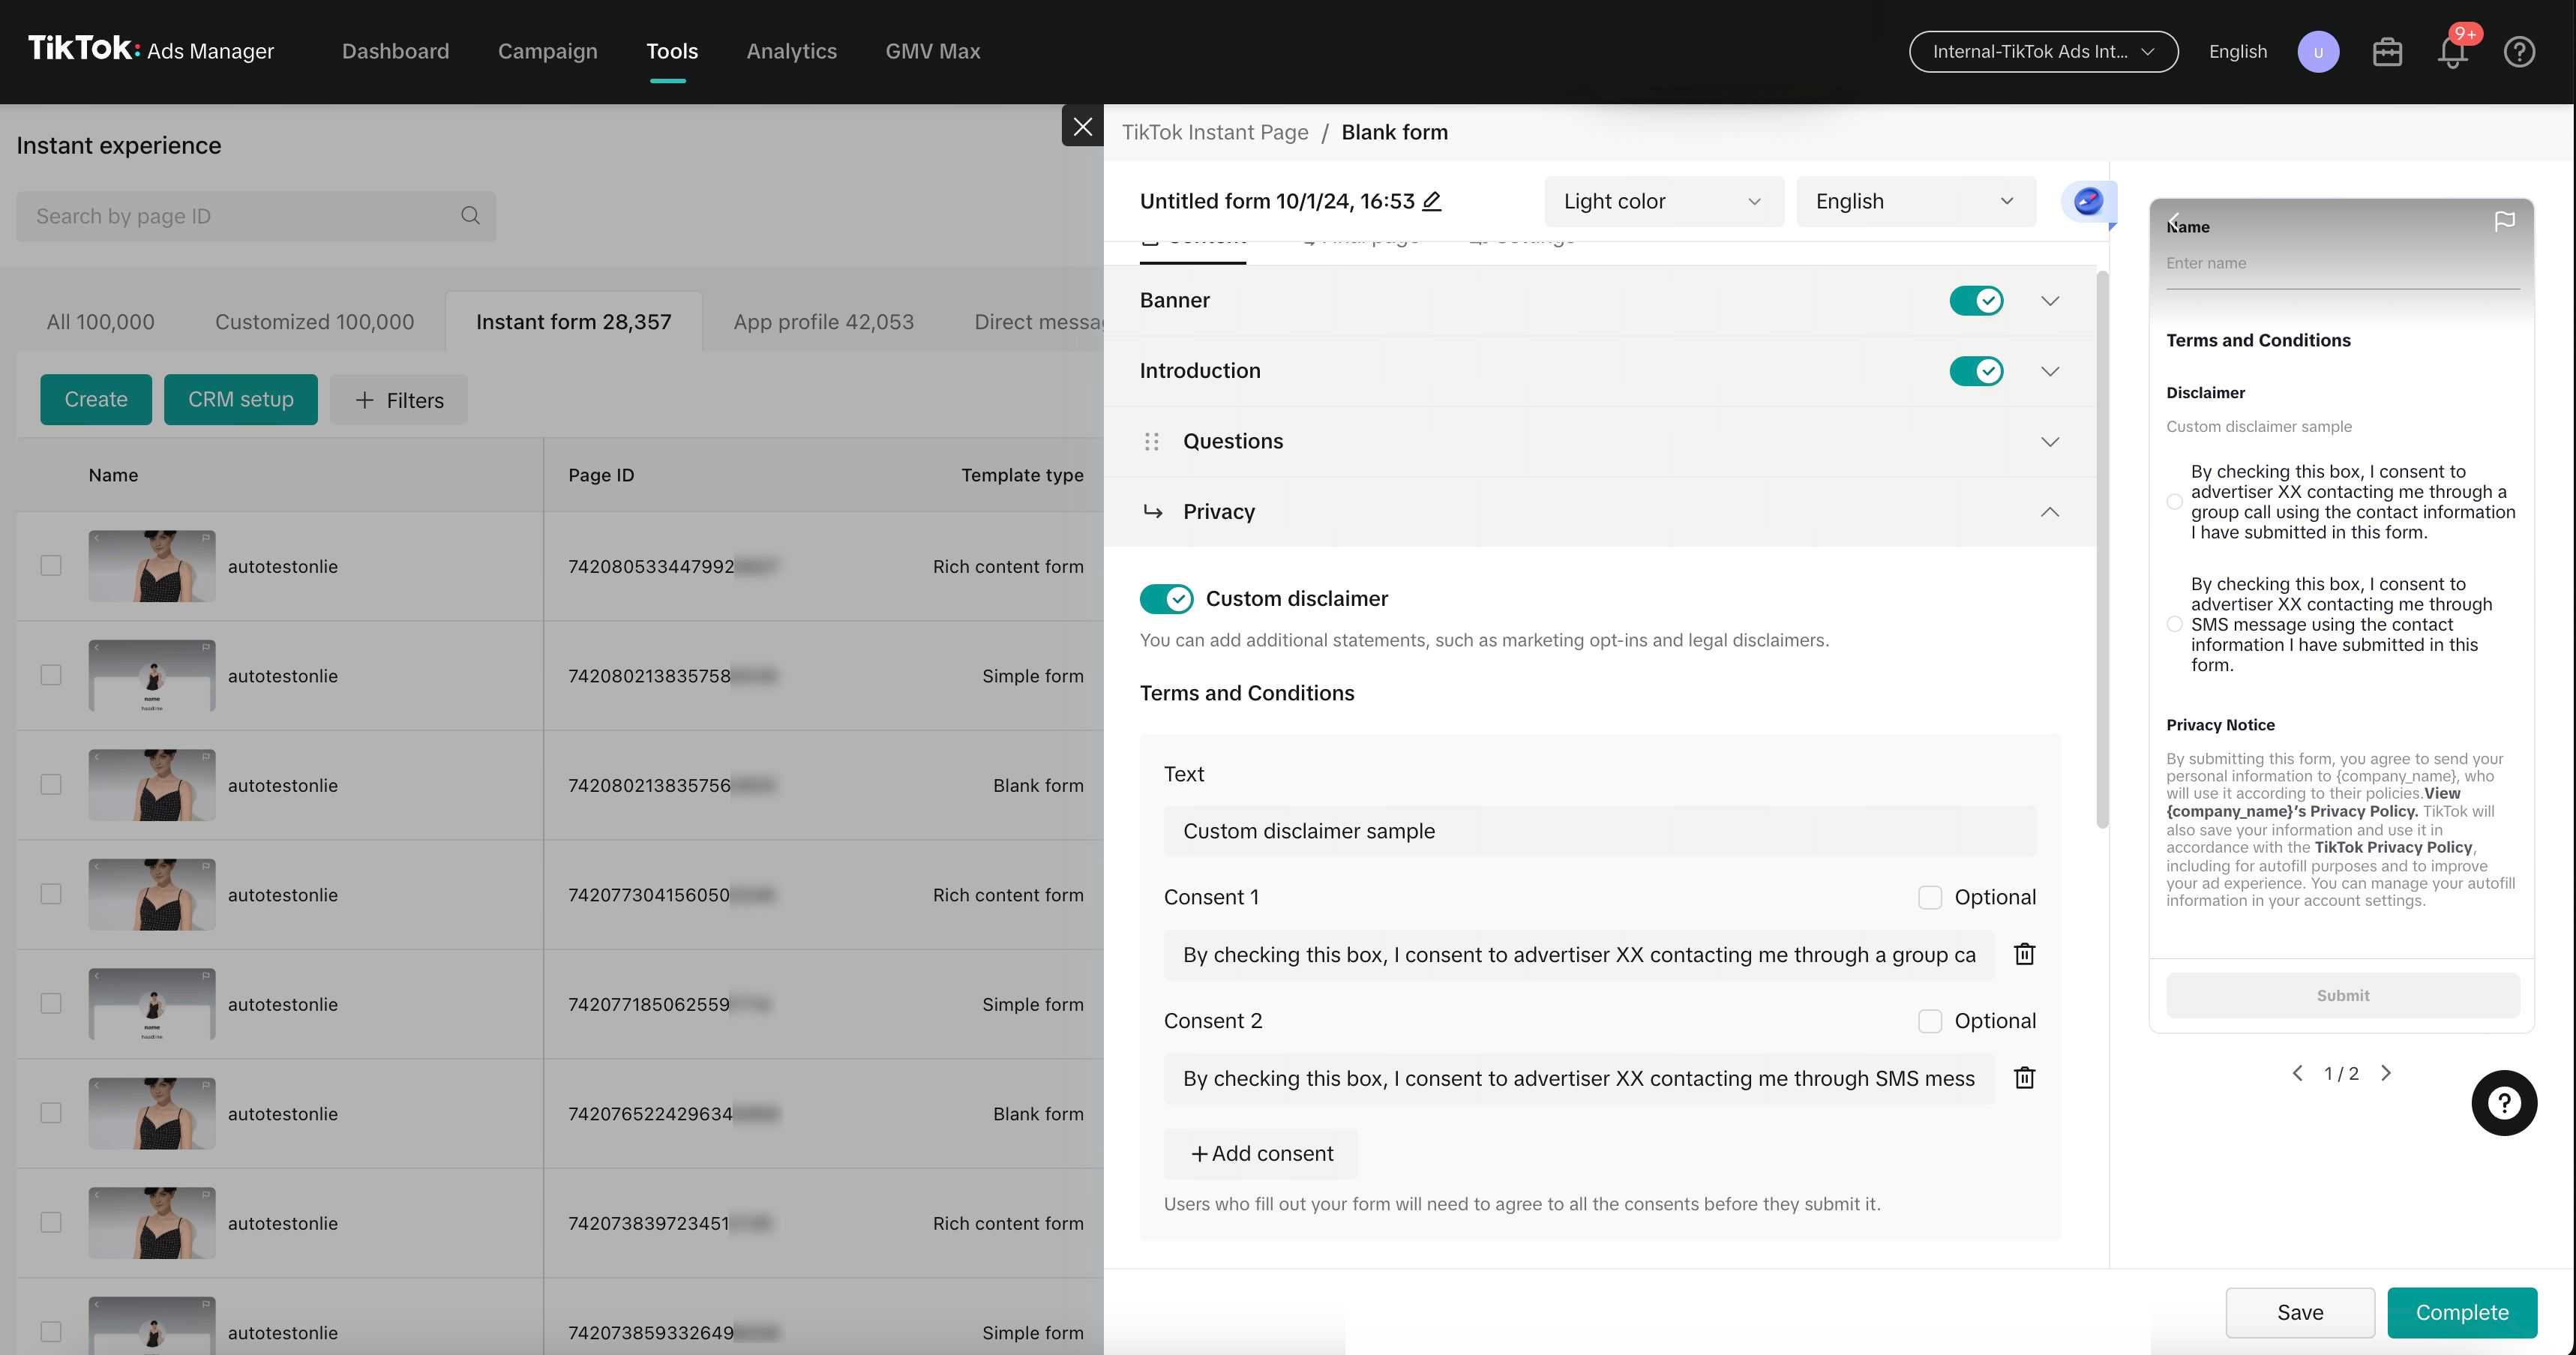Click the Complete button to finish form
The height and width of the screenshot is (1355, 2576).
(2462, 1312)
